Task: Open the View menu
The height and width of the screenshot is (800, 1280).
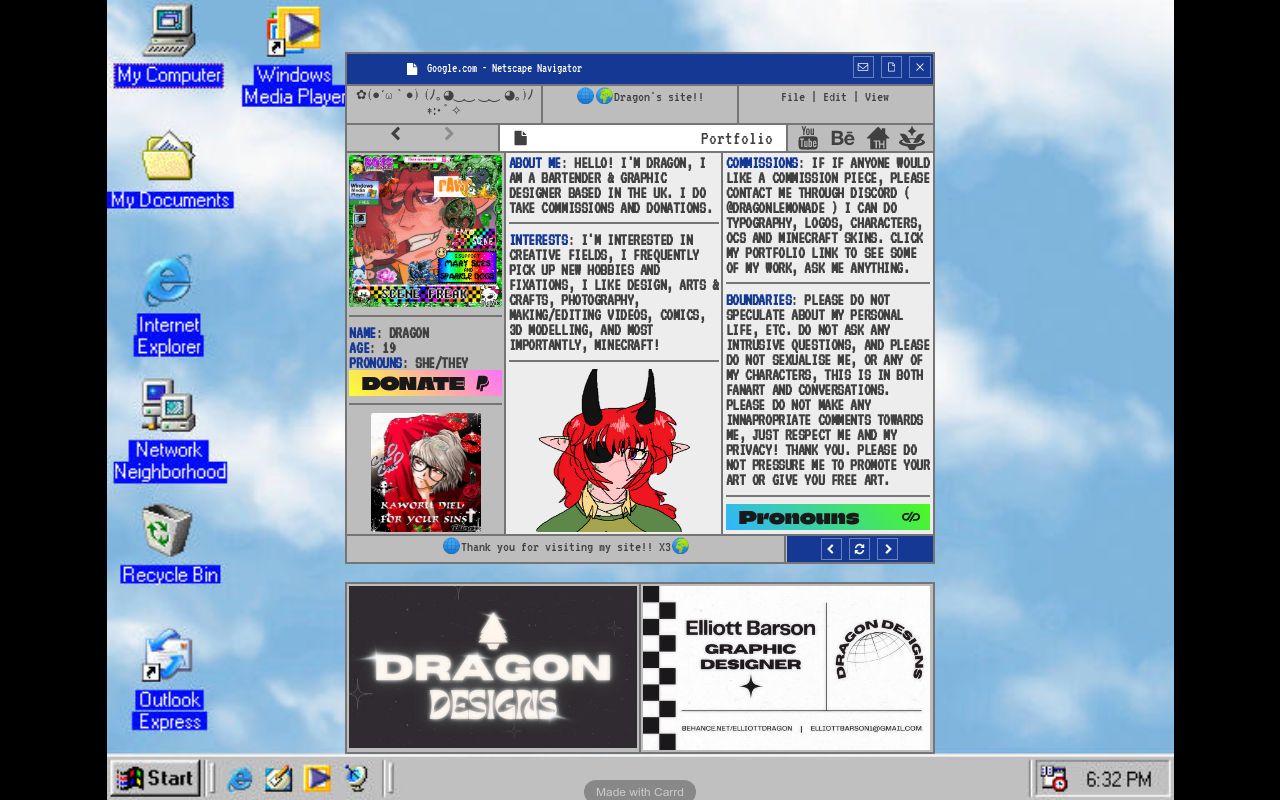Action: pyautogui.click(x=876, y=97)
